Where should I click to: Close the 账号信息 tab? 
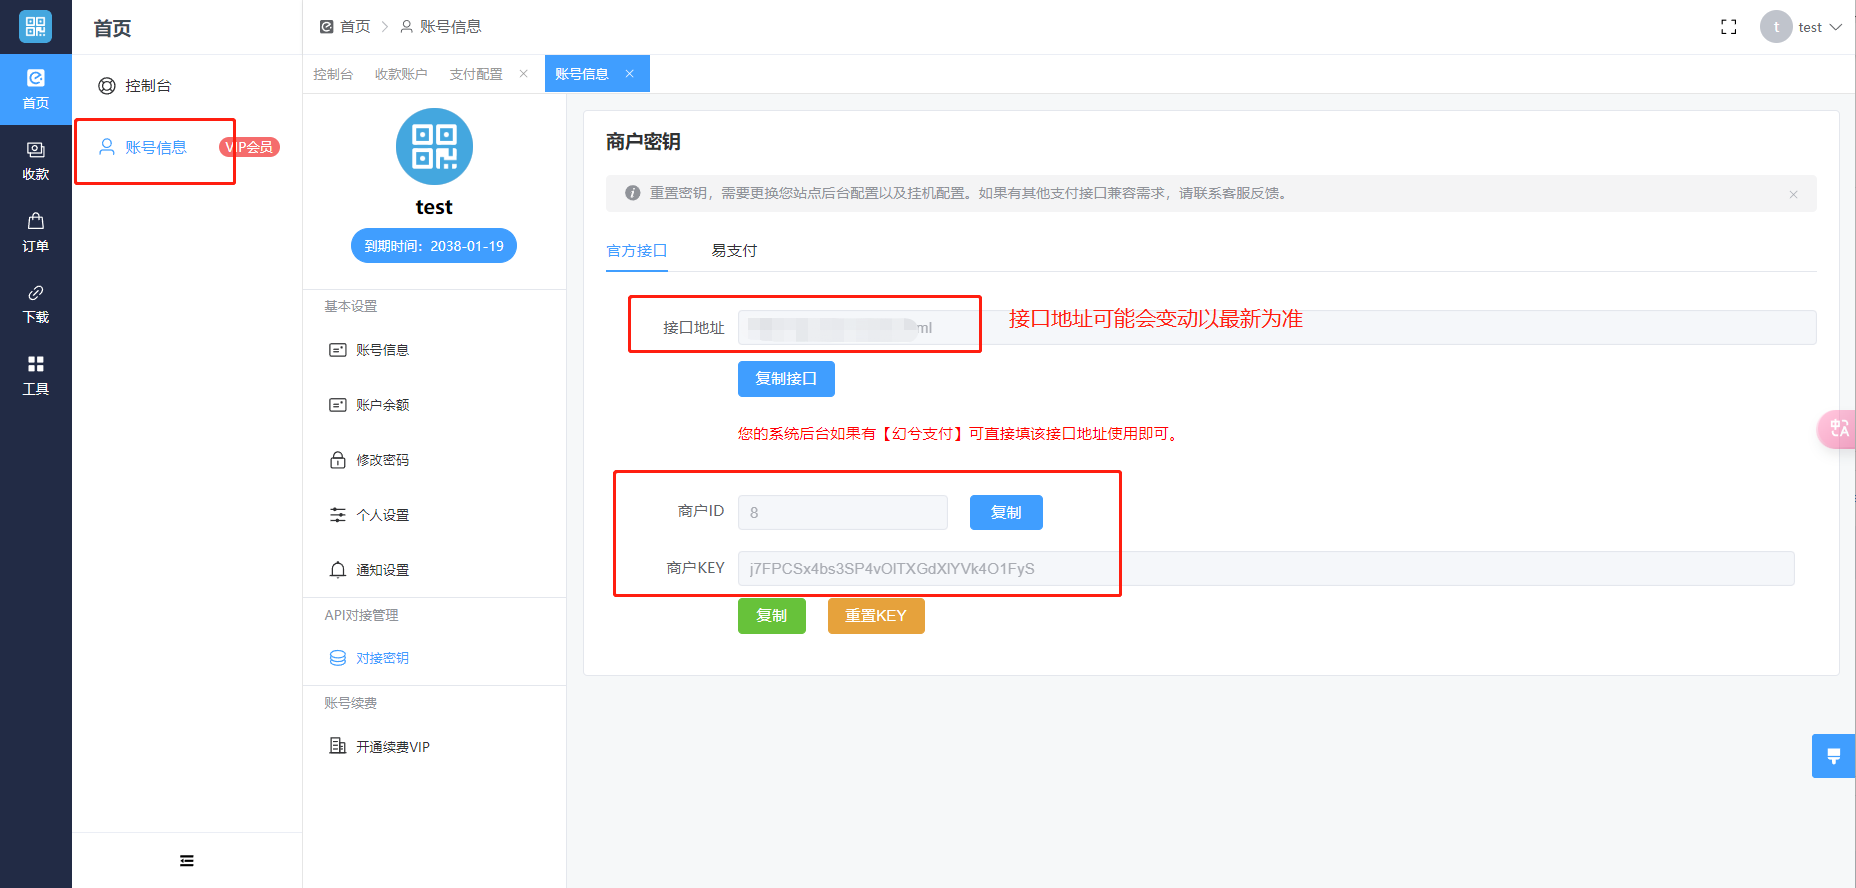[x=630, y=74]
